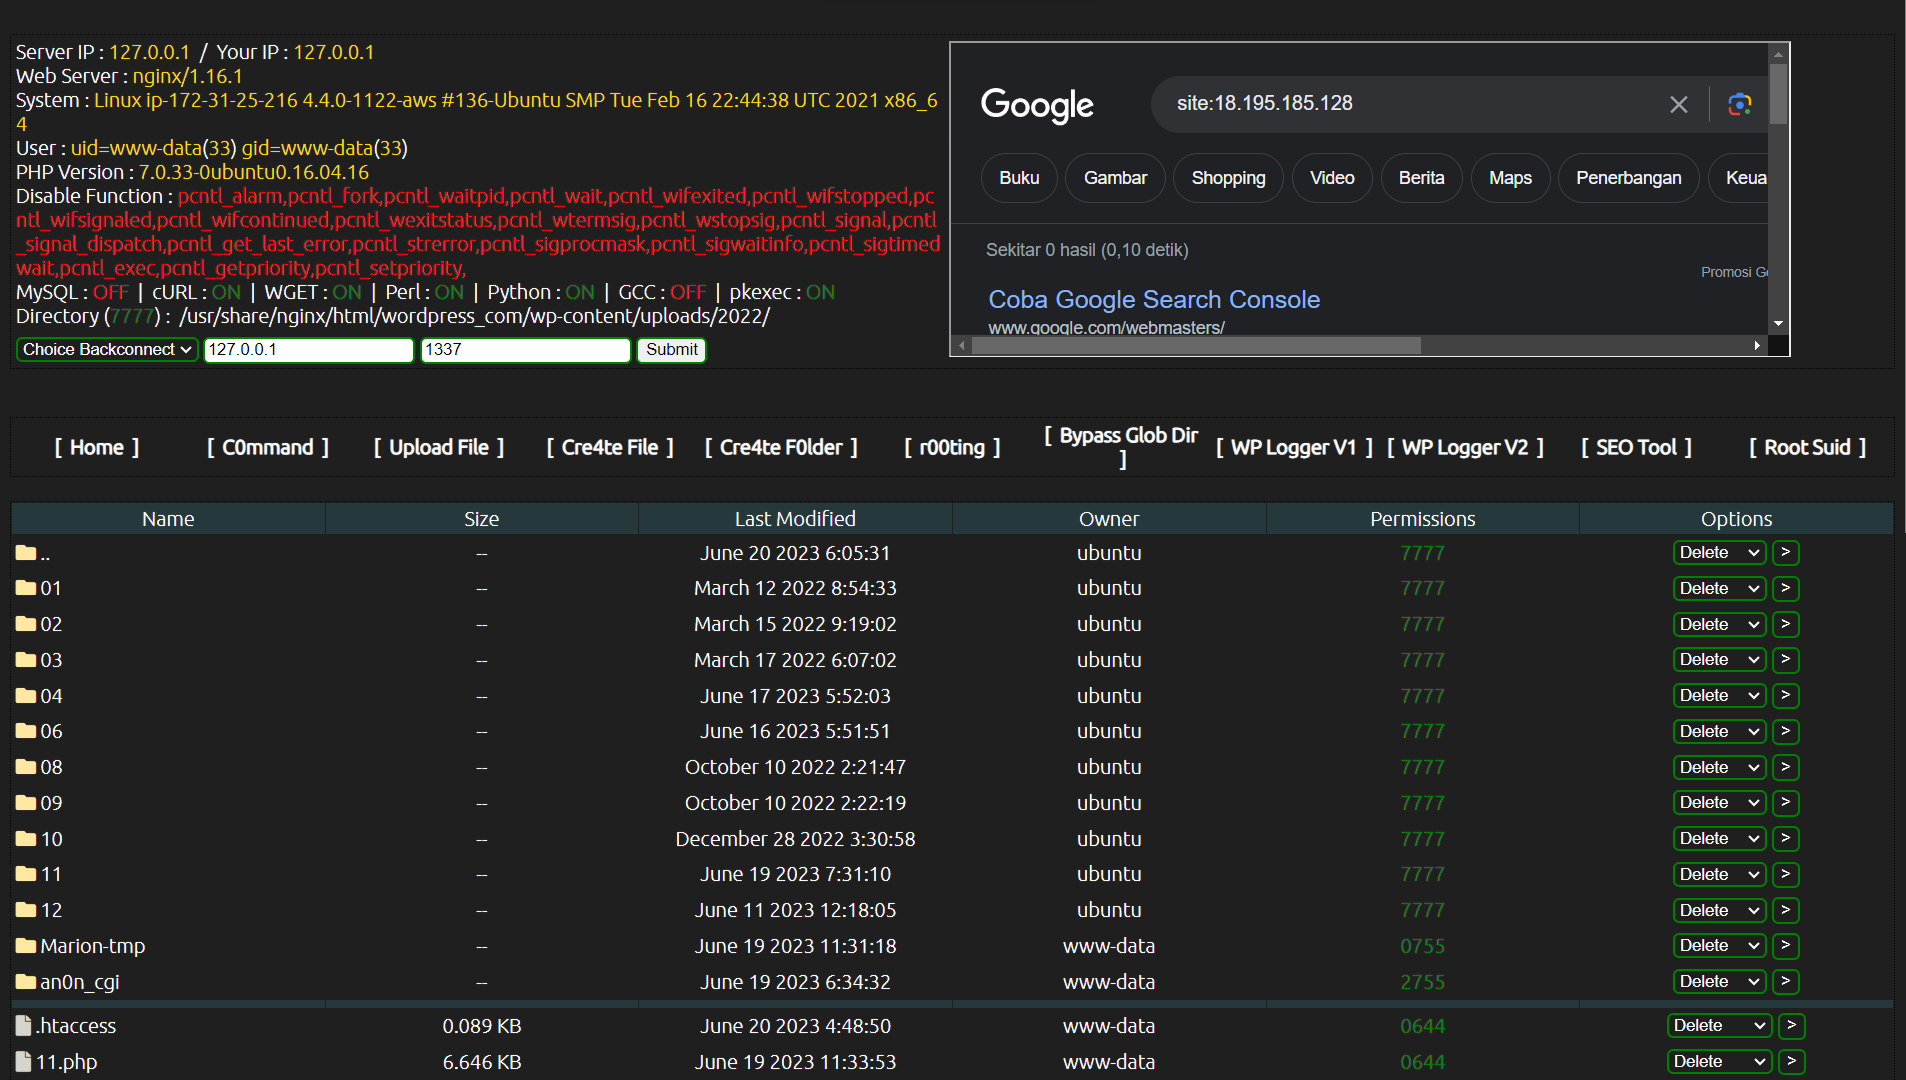Click the embedded frame vertical scrollbar thumb
Image resolution: width=1906 pixels, height=1080 pixels.
[x=1778, y=94]
